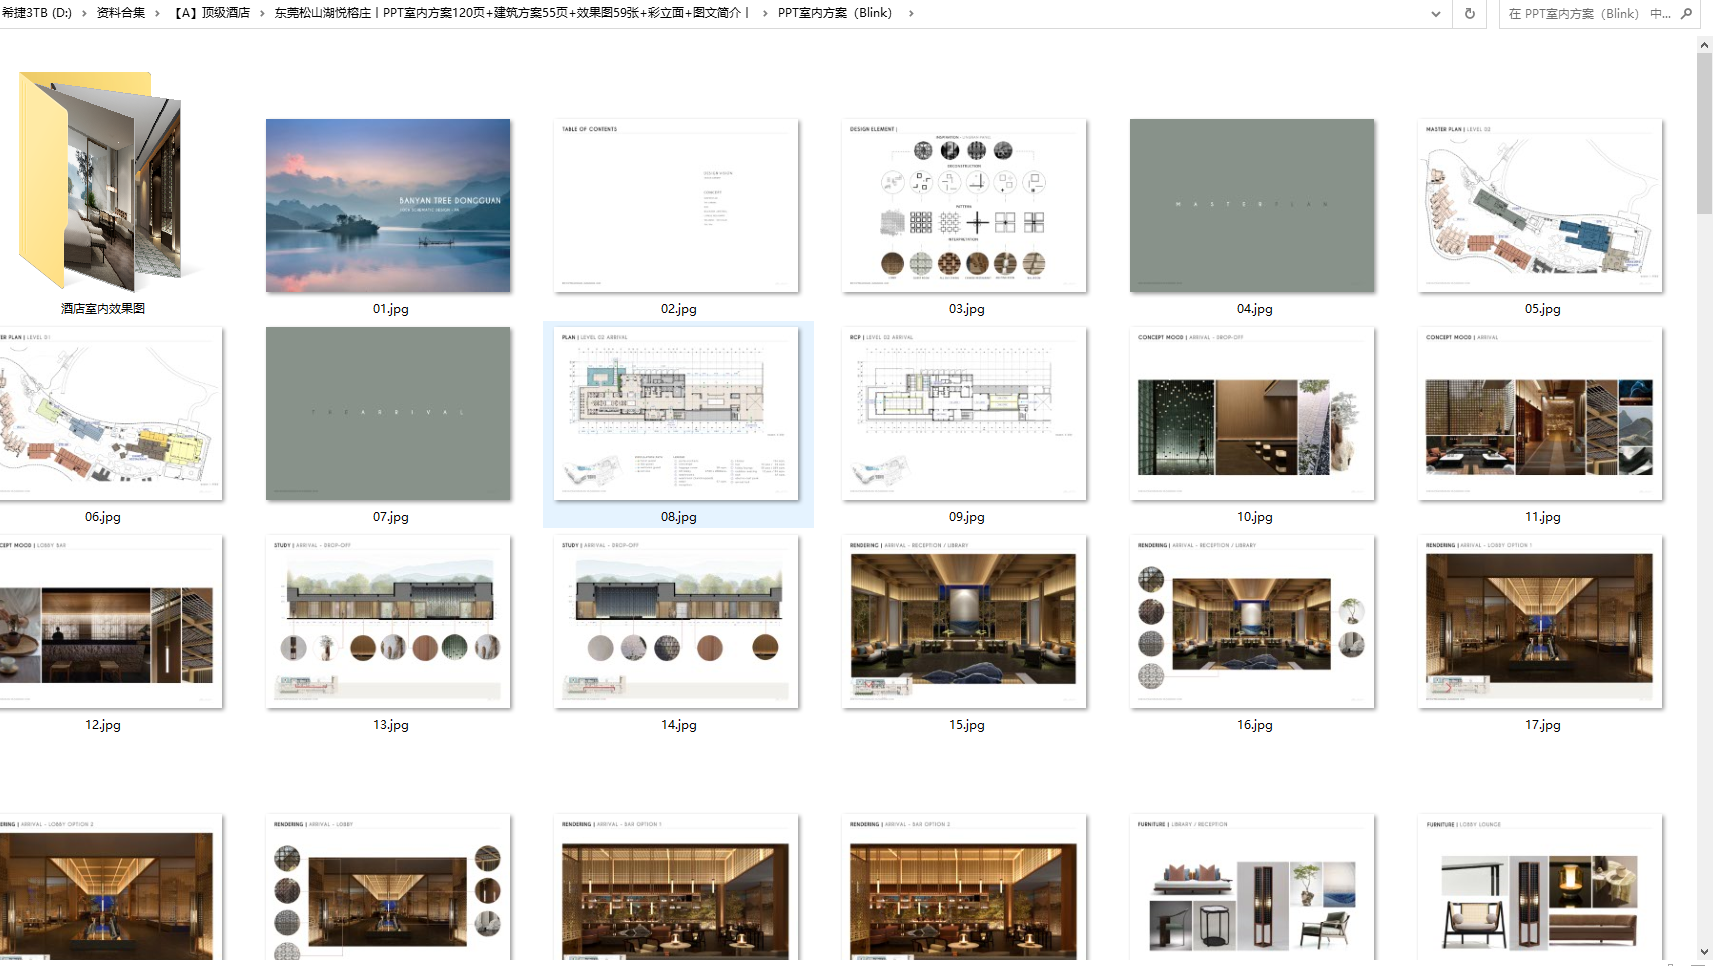1713x966 pixels.
Task: Click the 06.jpg file name
Action: [103, 517]
